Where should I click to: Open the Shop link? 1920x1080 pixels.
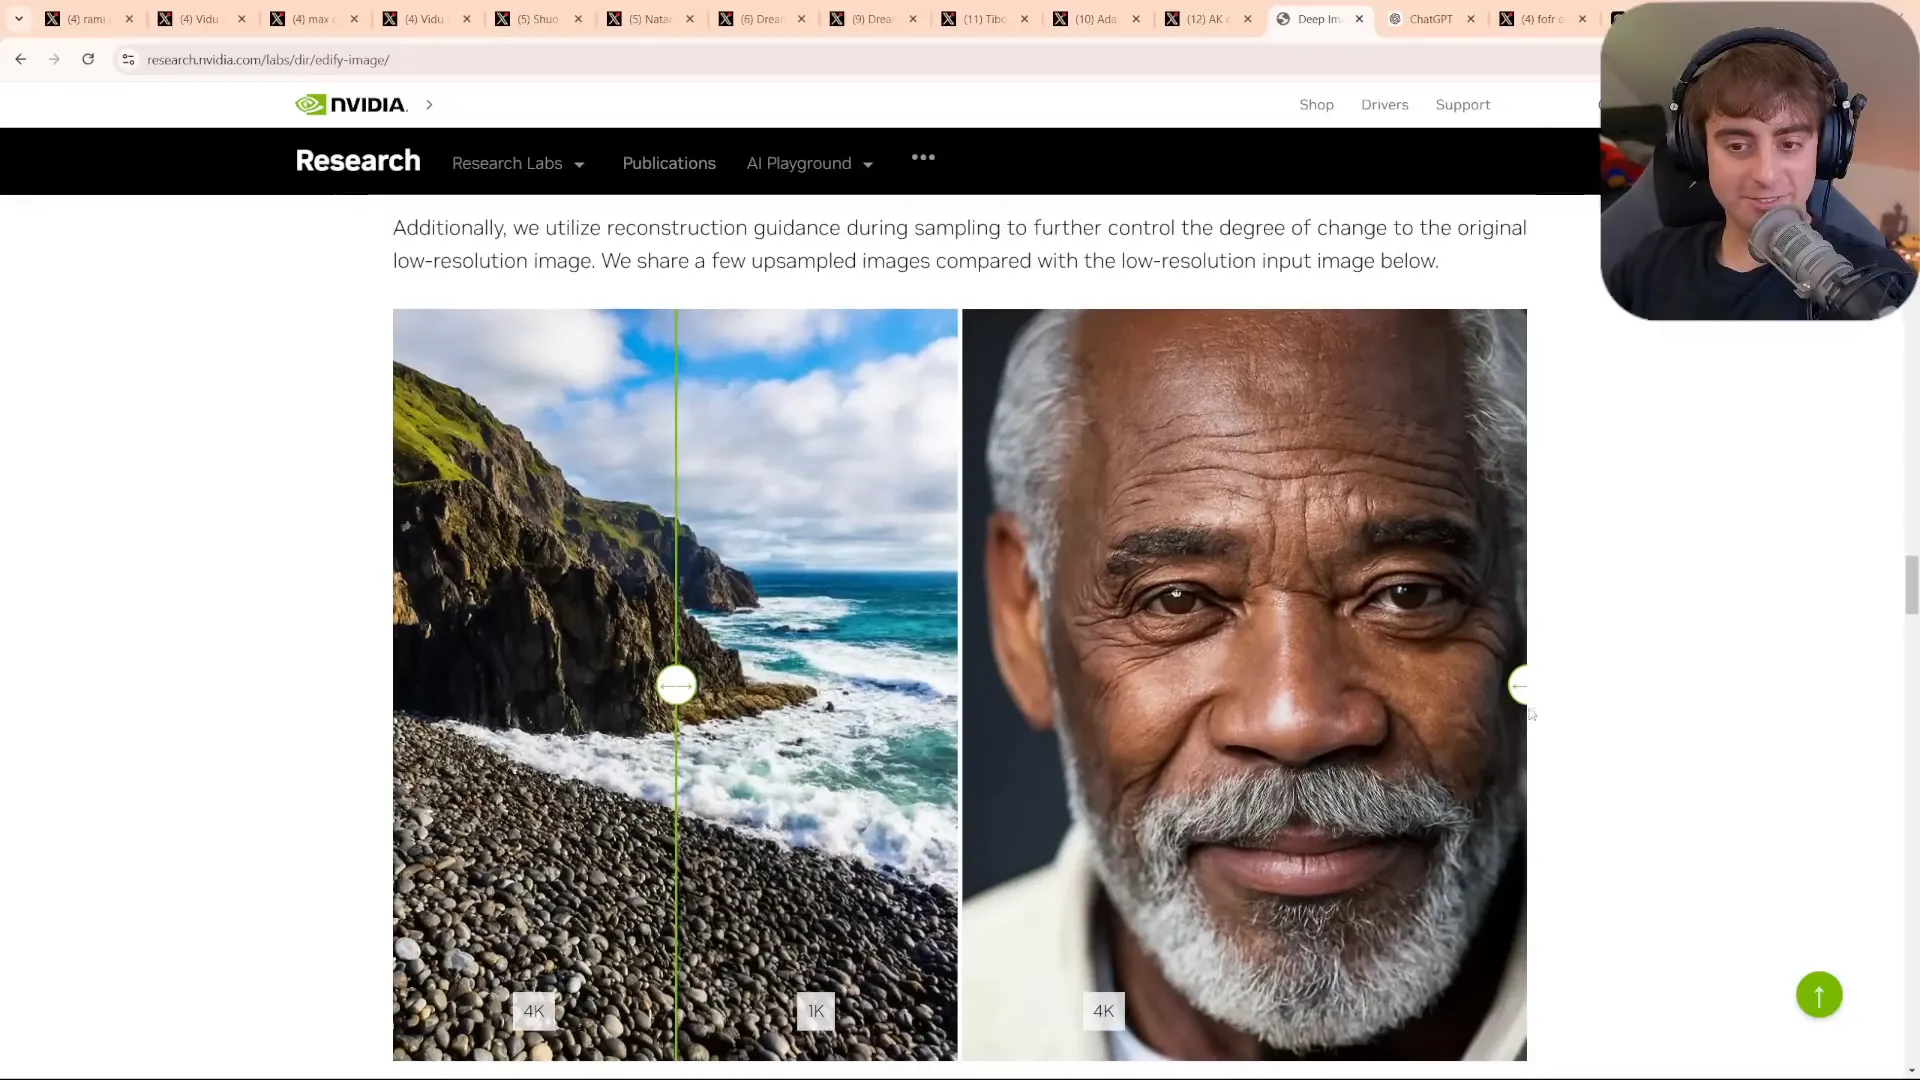1316,105
